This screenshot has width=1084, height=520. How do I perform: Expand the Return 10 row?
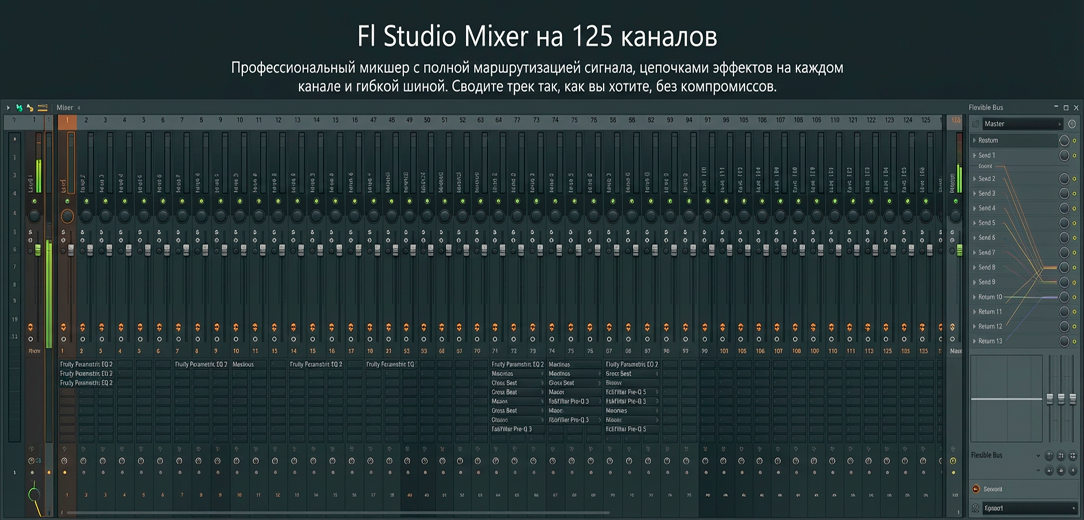click(974, 297)
